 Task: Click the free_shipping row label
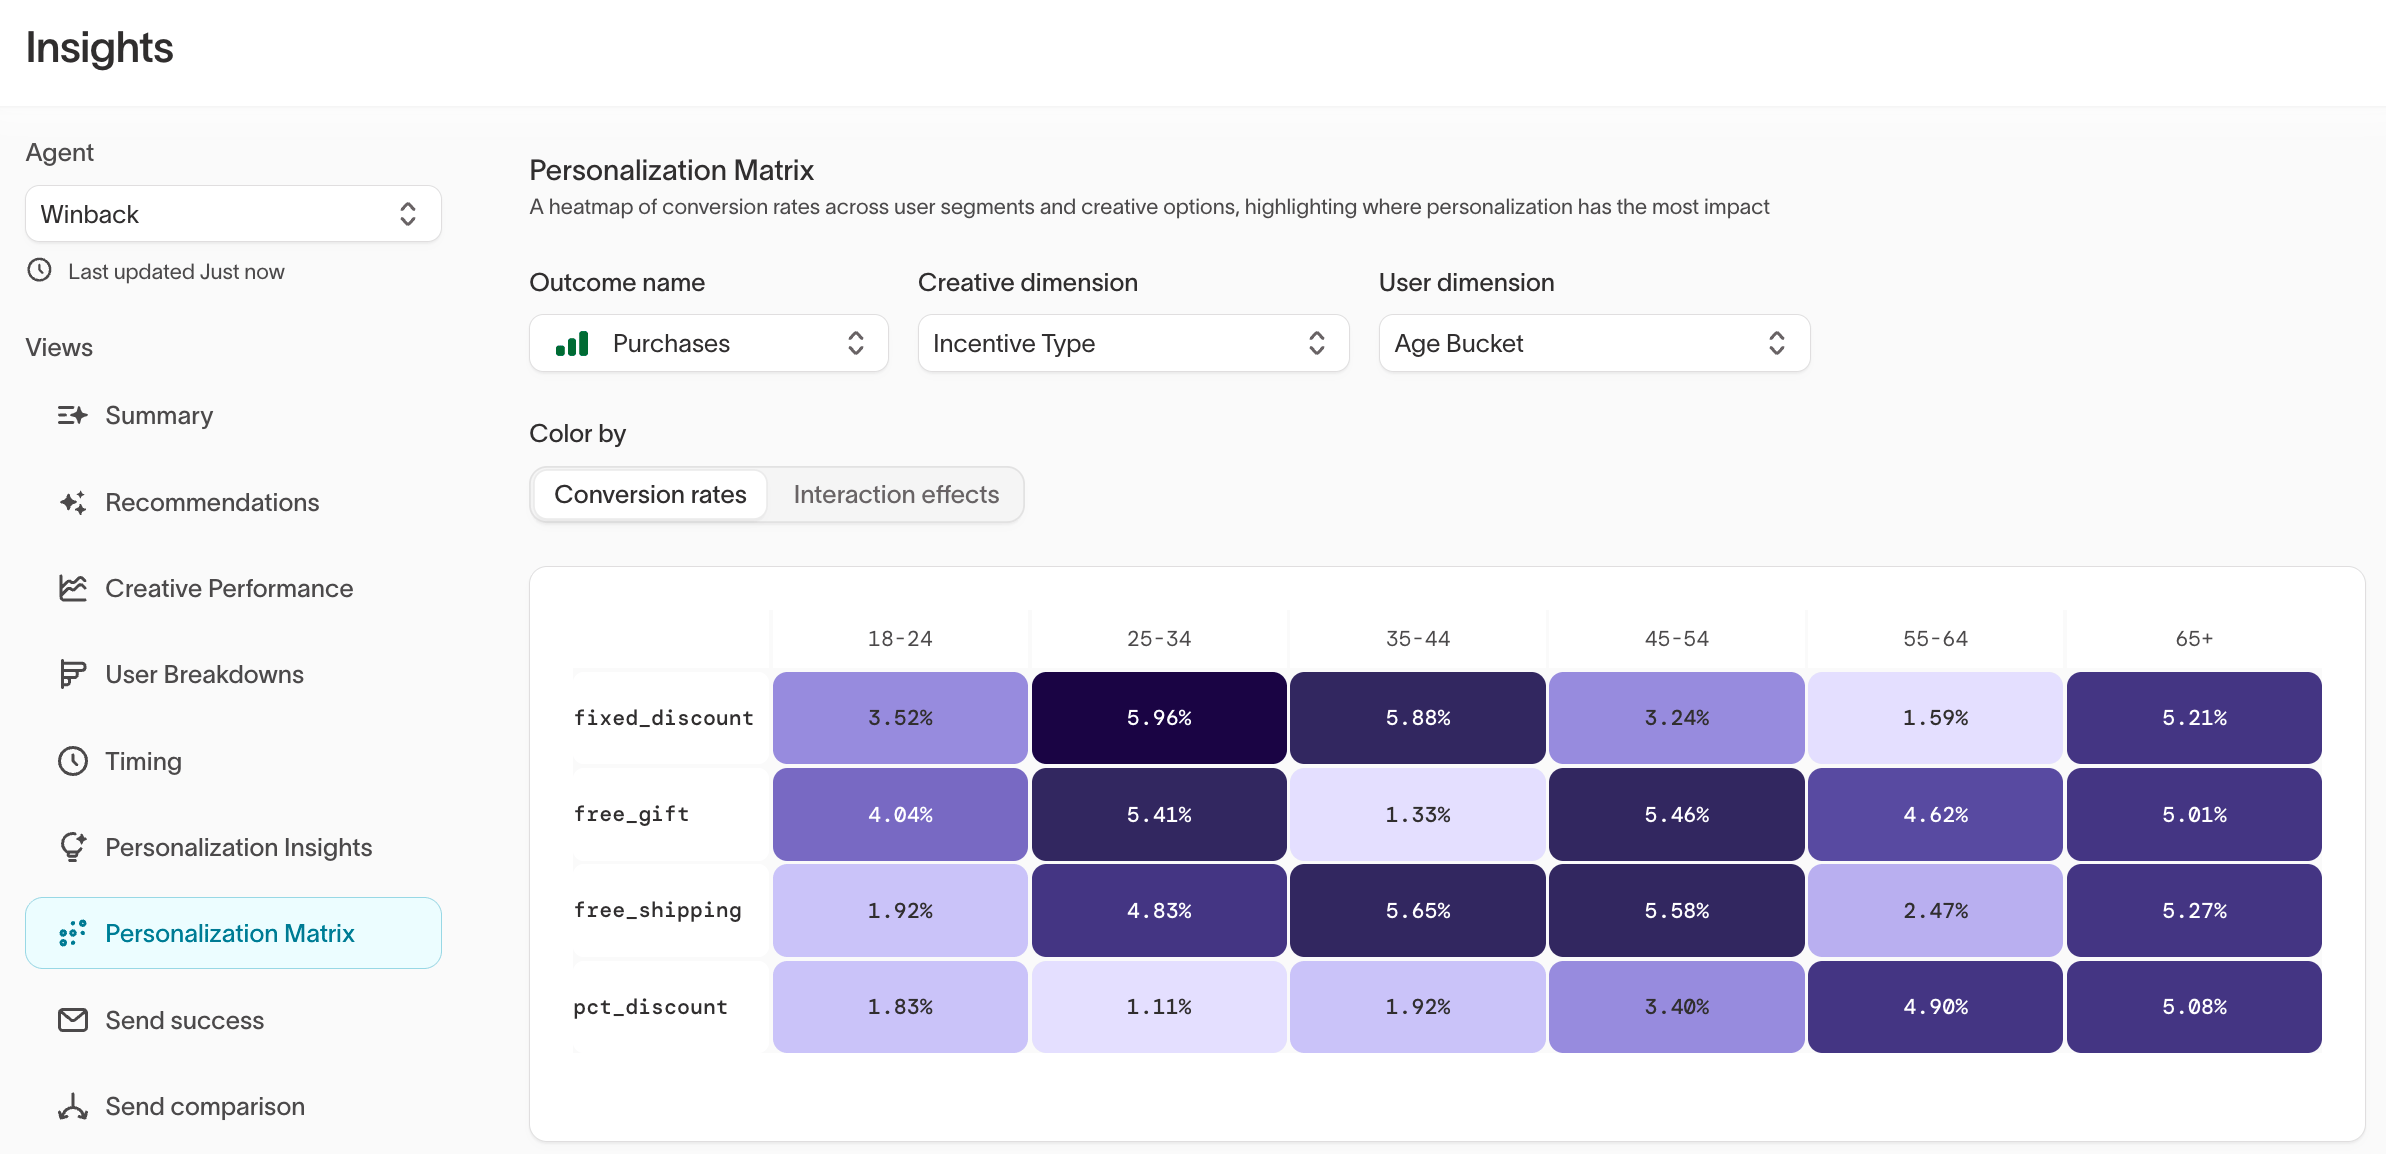[x=657, y=910]
